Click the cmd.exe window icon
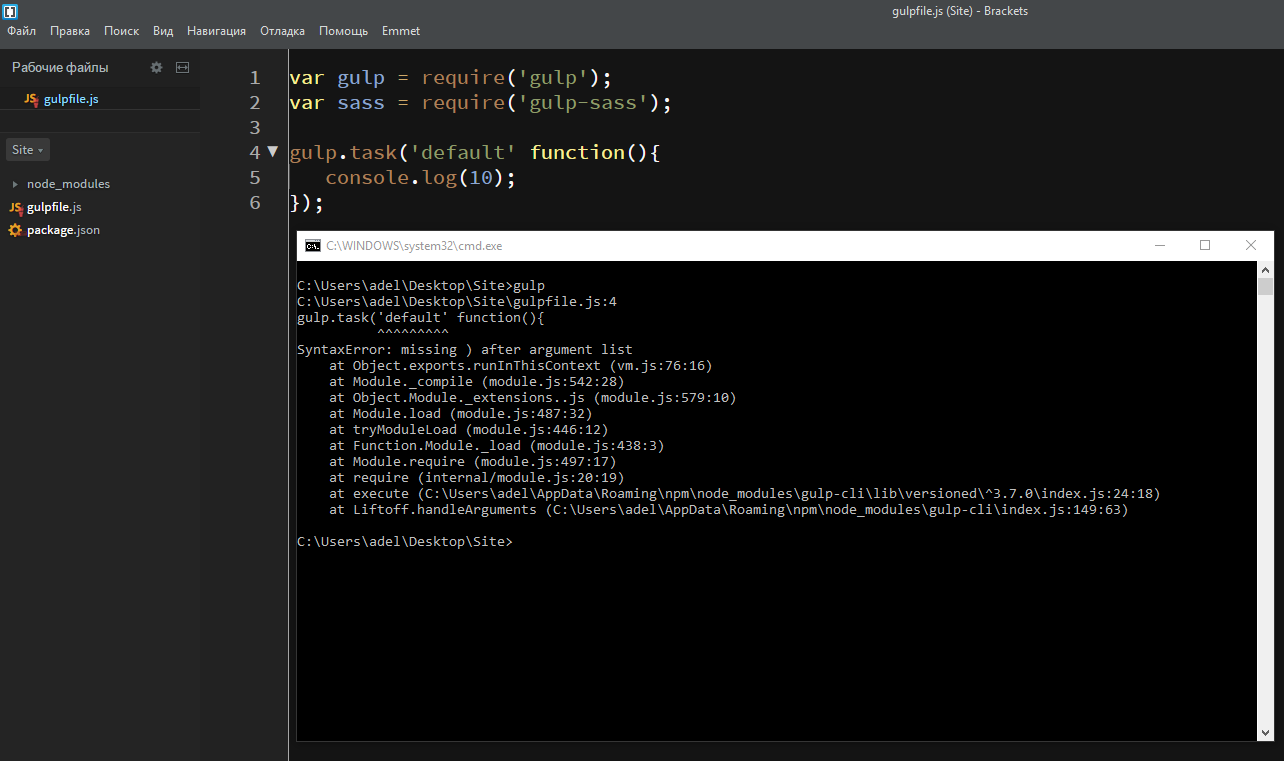The height and width of the screenshot is (761, 1284). 313,245
